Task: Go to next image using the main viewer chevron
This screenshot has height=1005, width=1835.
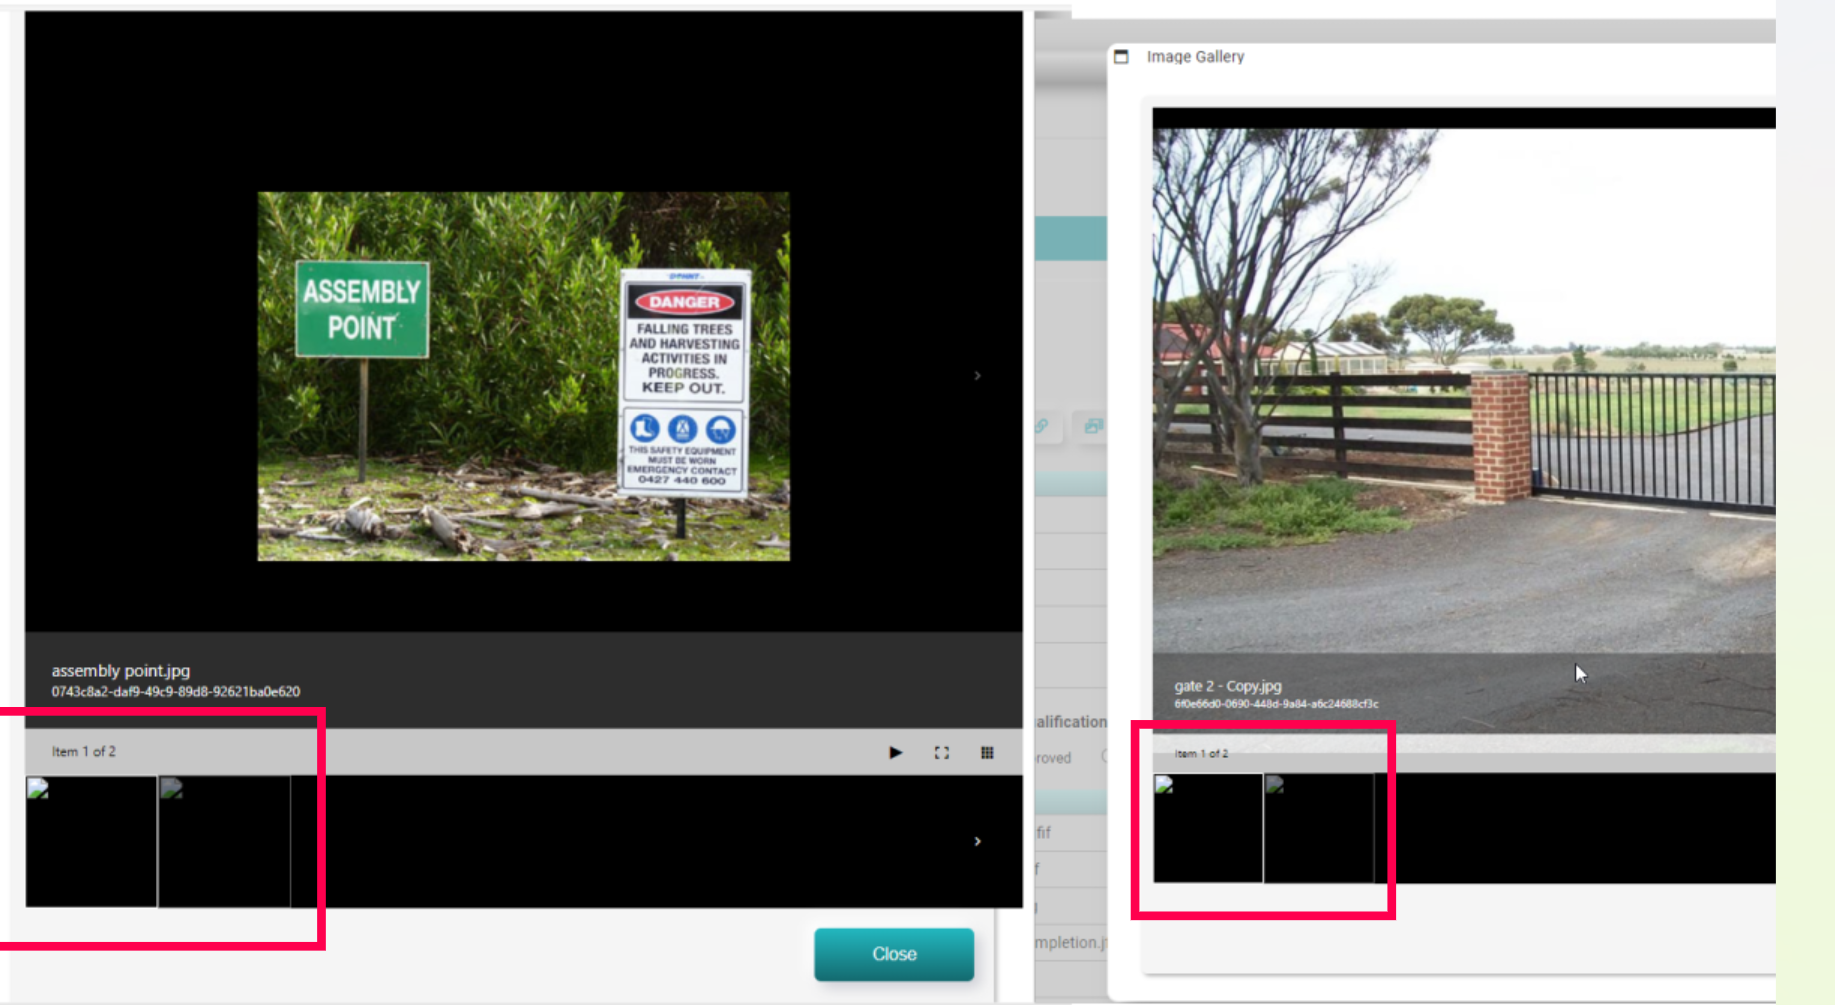Action: pyautogui.click(x=977, y=376)
